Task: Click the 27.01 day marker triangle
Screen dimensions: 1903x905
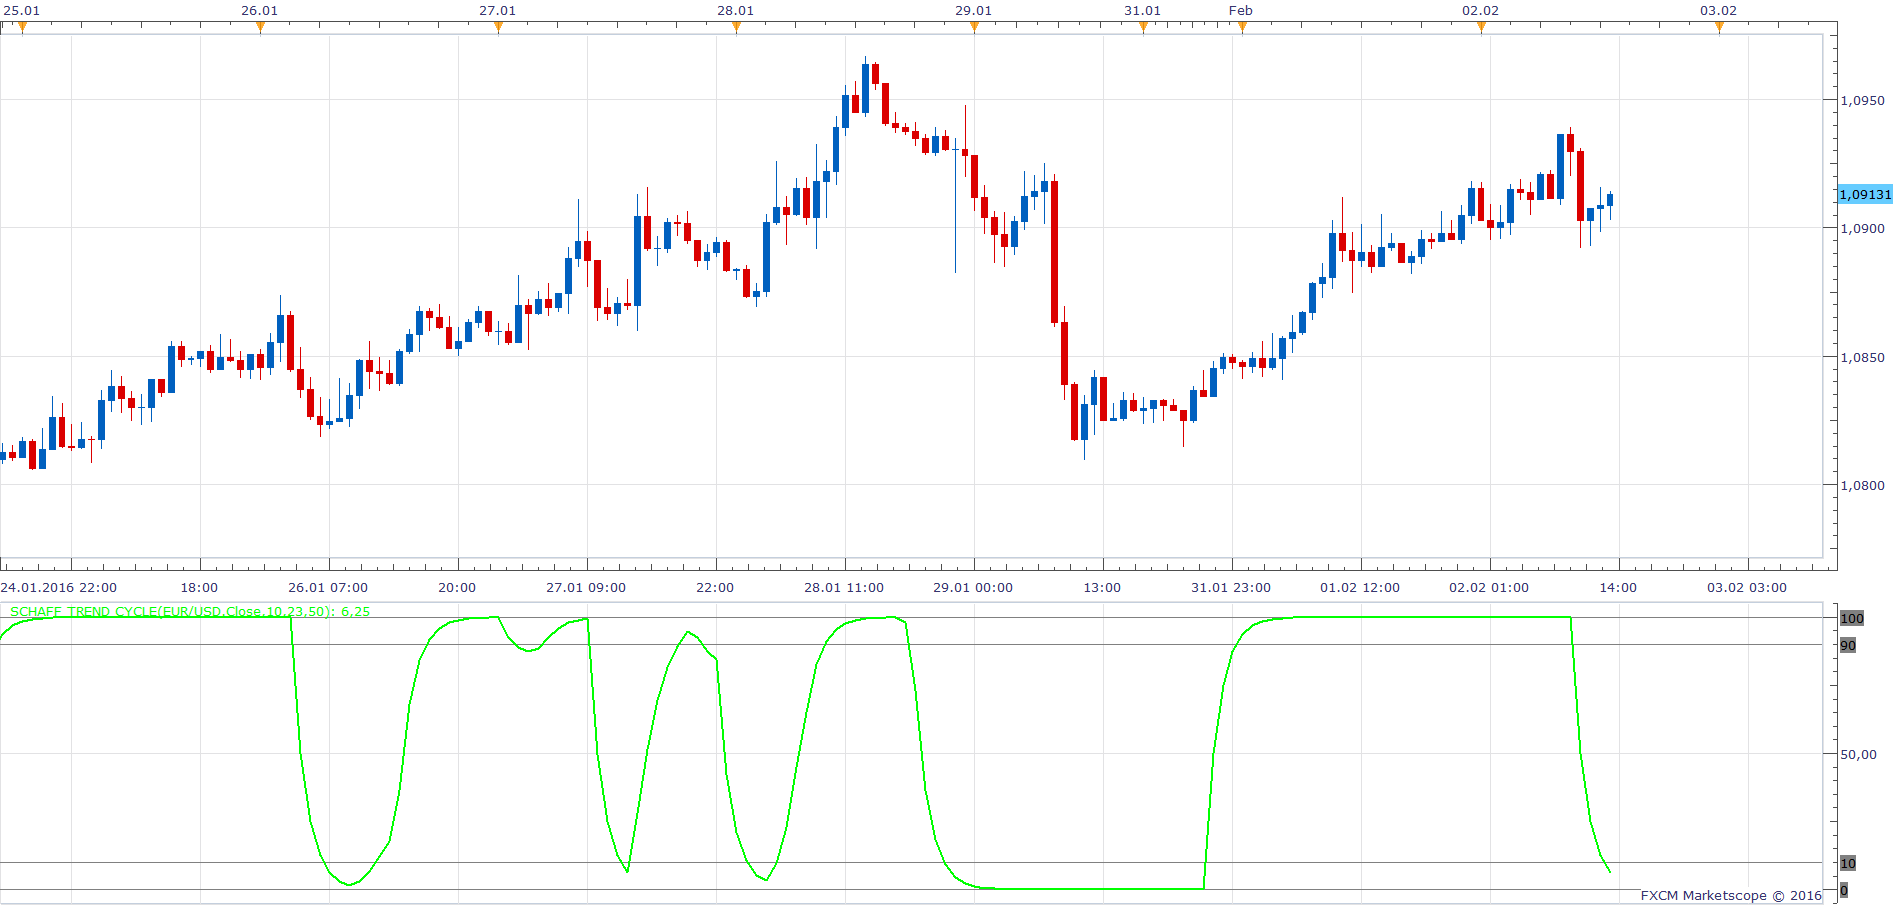Action: pos(498,28)
